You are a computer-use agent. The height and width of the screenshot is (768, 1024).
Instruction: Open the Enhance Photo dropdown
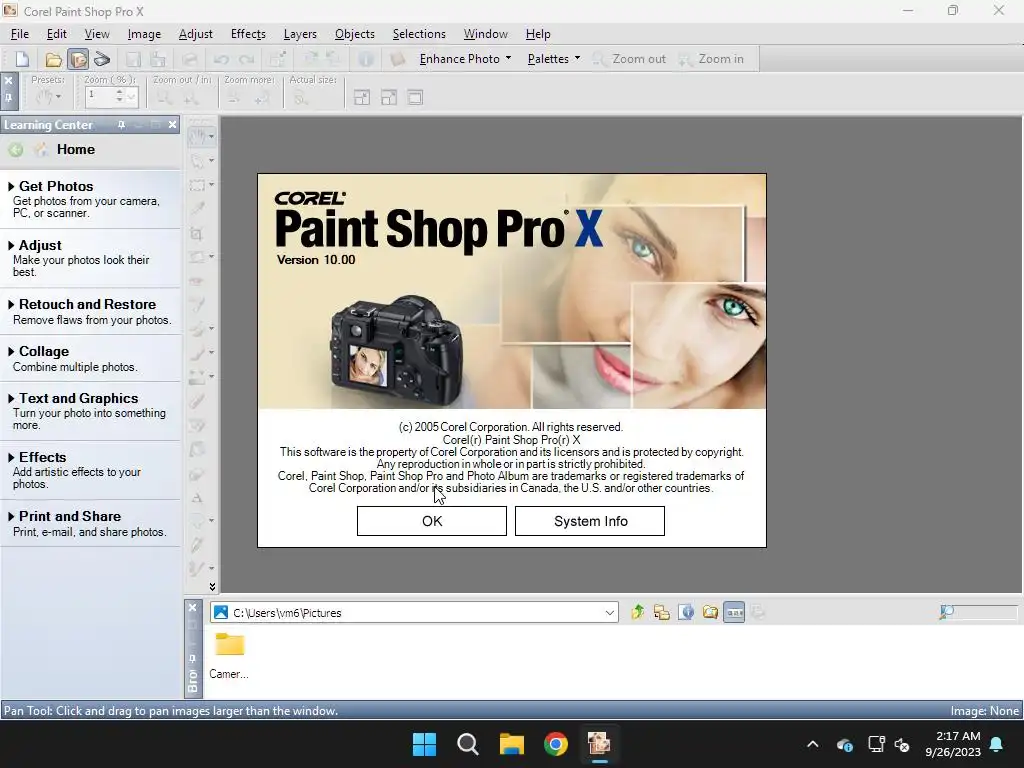pyautogui.click(x=465, y=59)
